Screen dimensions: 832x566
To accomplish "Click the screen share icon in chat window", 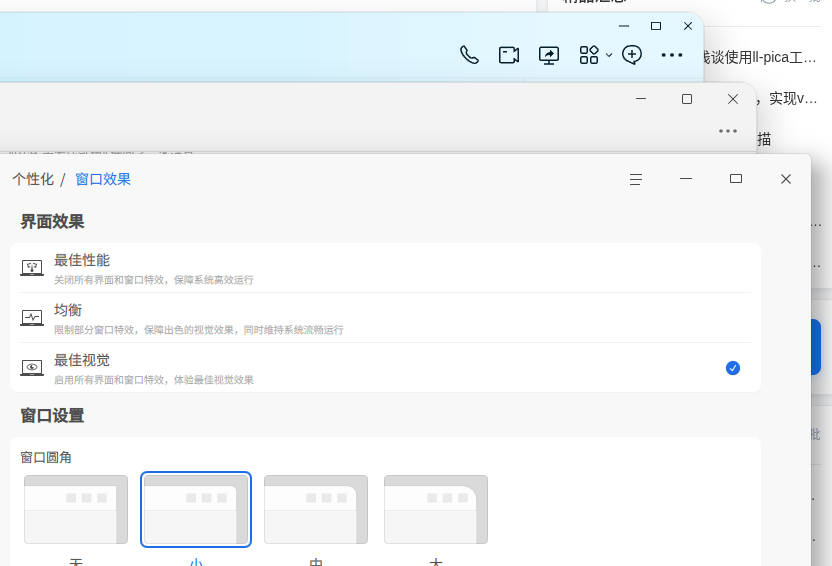I will click(549, 55).
